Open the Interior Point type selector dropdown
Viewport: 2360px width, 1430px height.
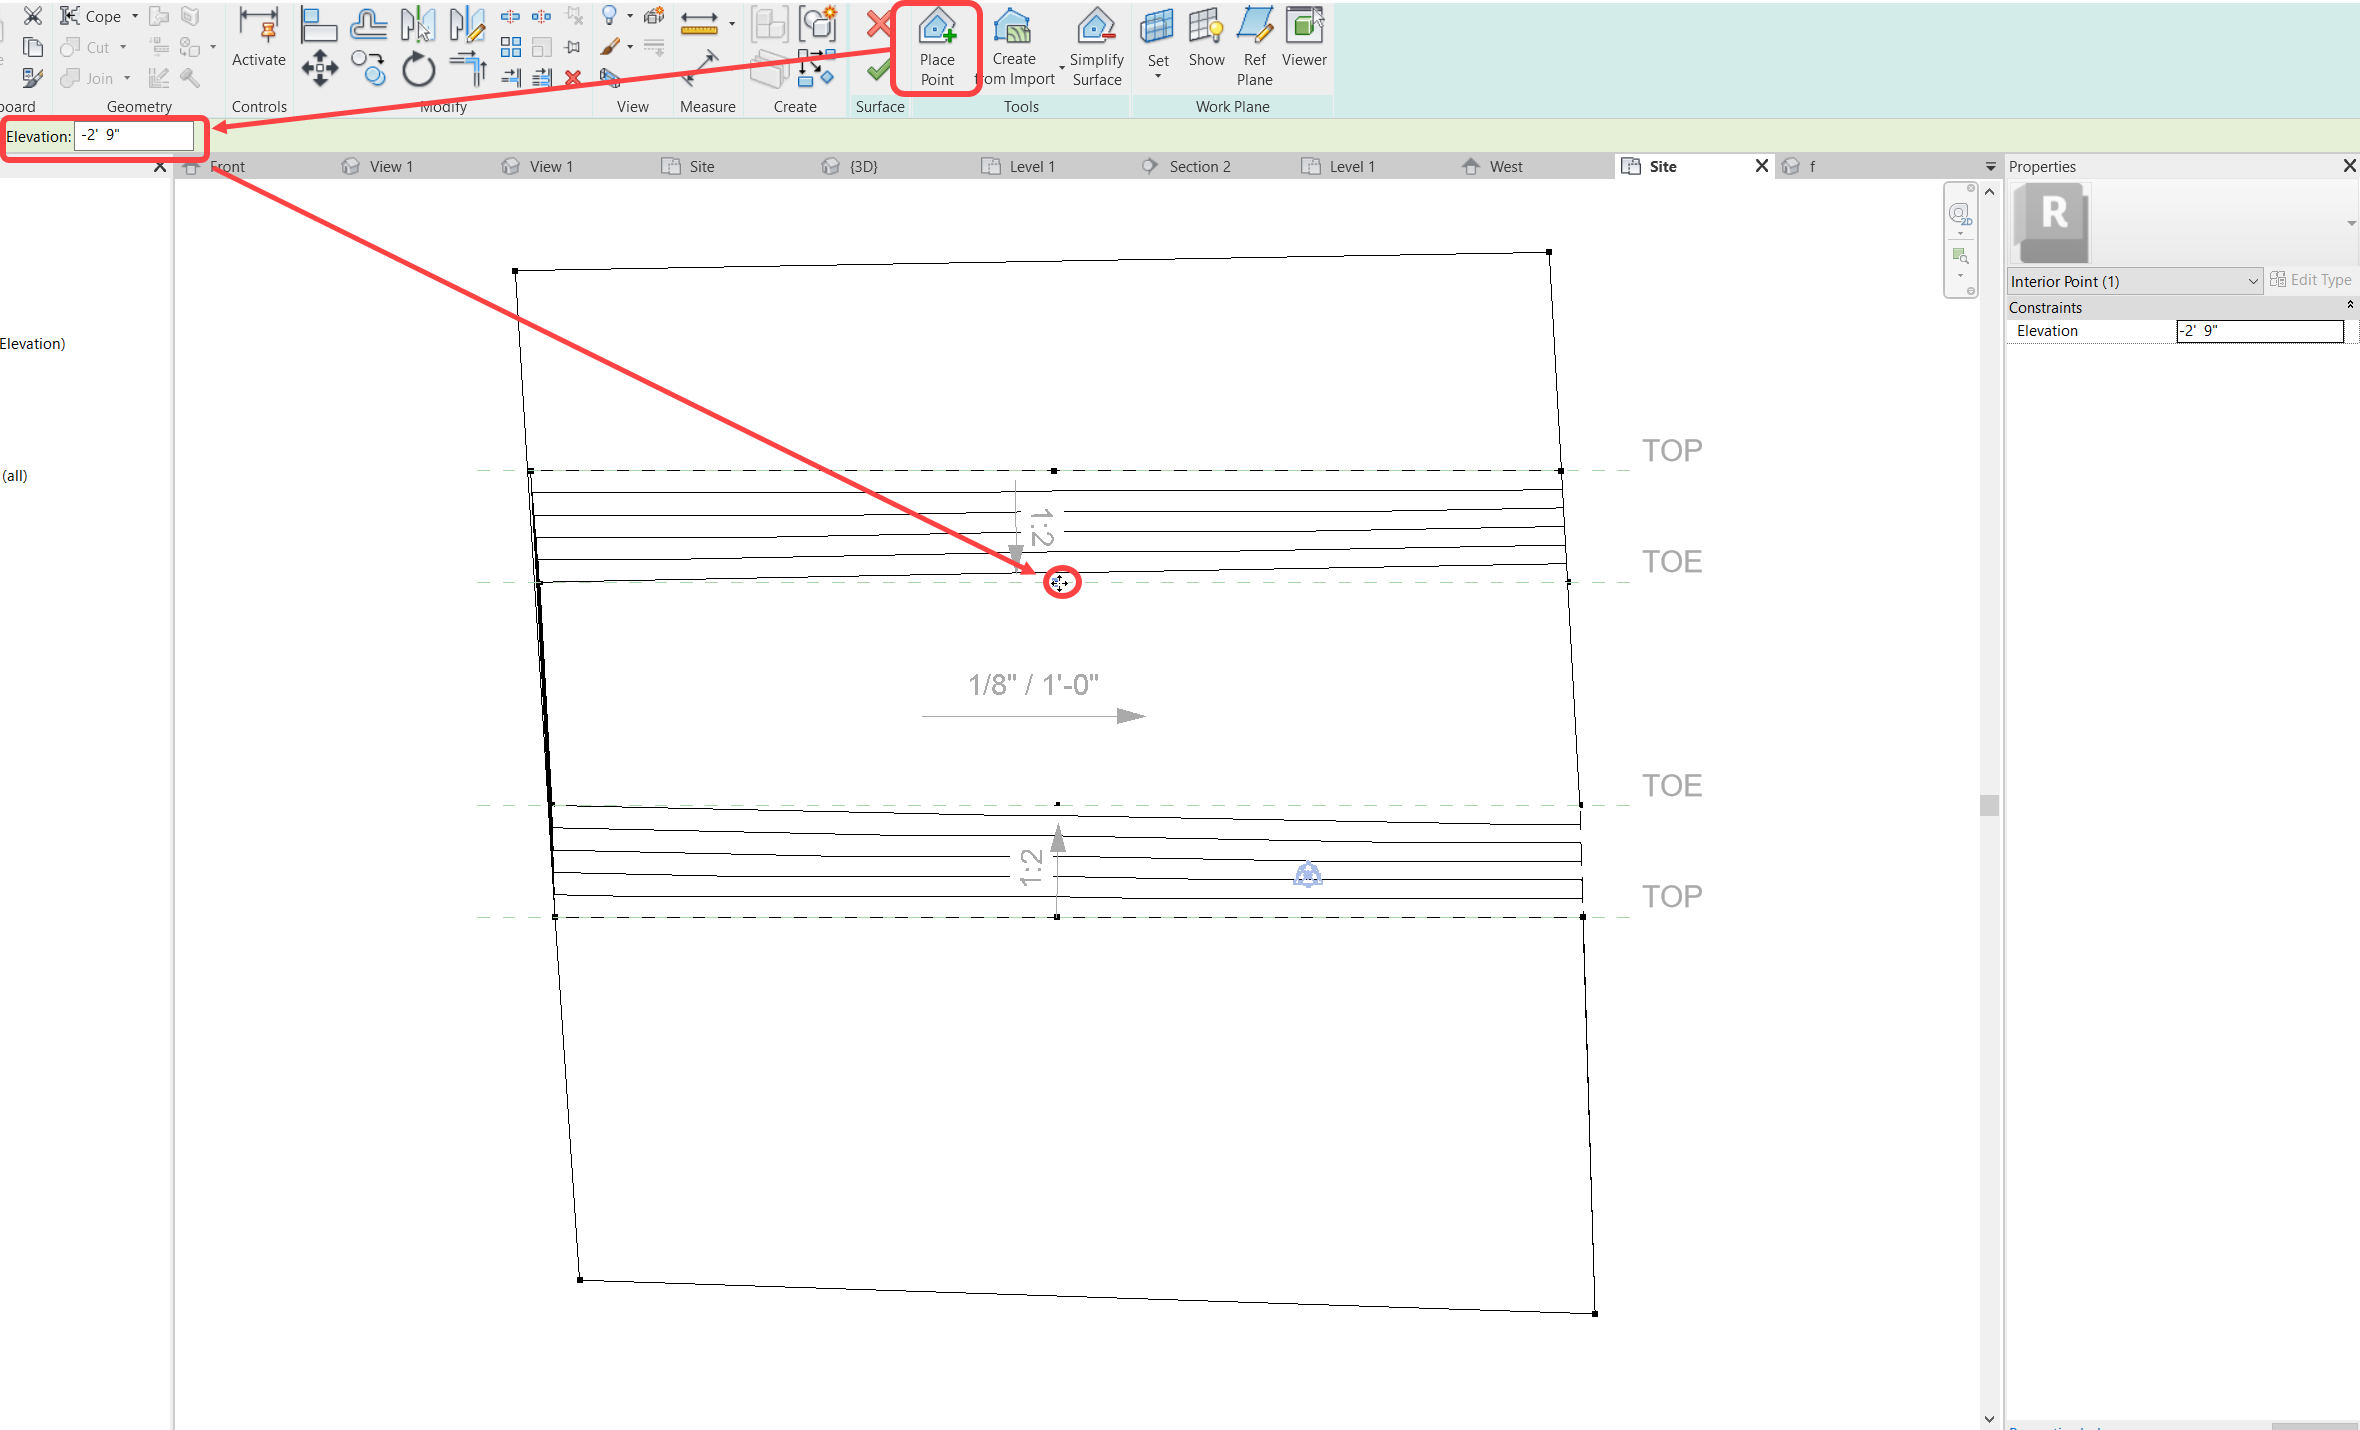(x=2251, y=281)
